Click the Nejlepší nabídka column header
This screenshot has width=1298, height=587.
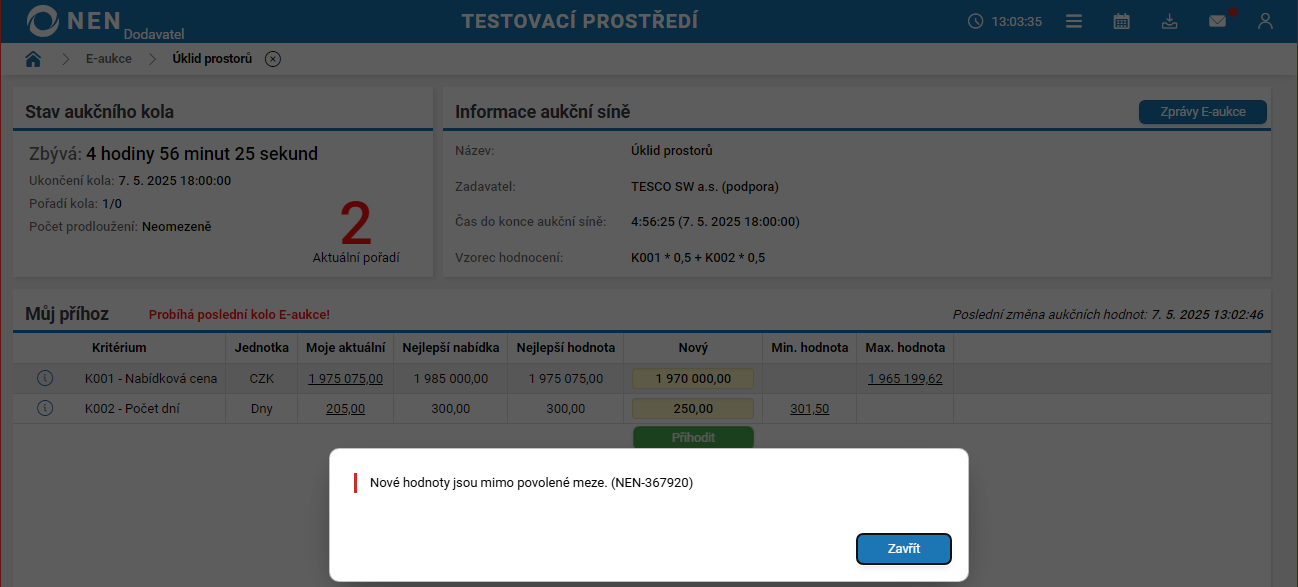[x=451, y=348]
